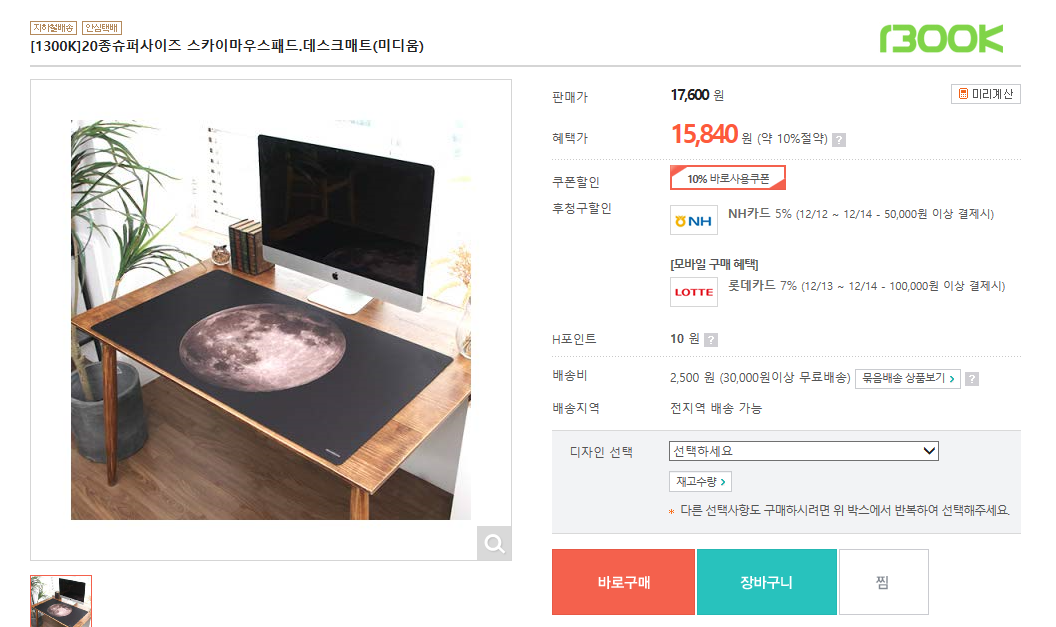Click the product title text

[227, 46]
